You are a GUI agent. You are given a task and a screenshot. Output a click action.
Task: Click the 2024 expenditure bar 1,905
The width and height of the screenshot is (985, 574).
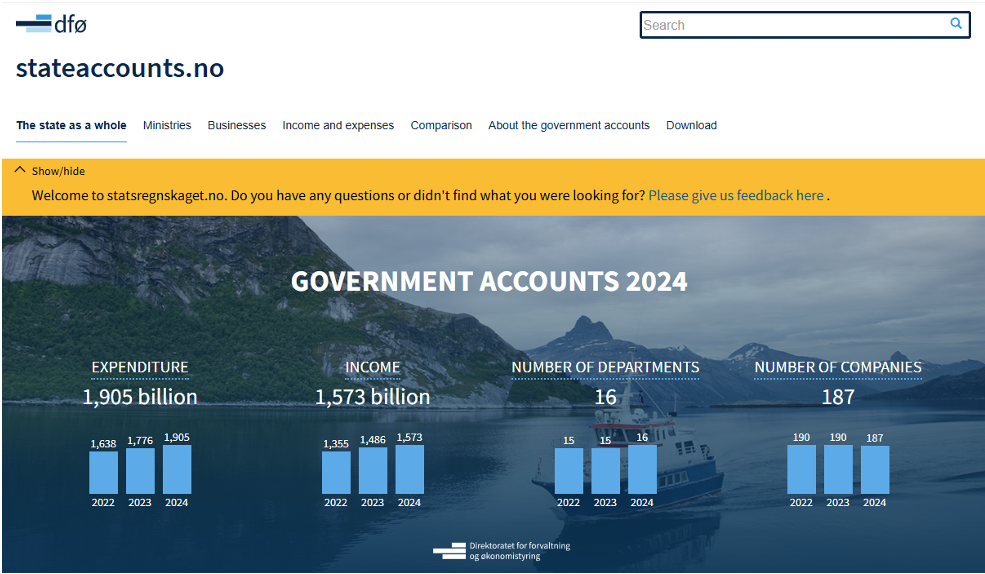[177, 469]
